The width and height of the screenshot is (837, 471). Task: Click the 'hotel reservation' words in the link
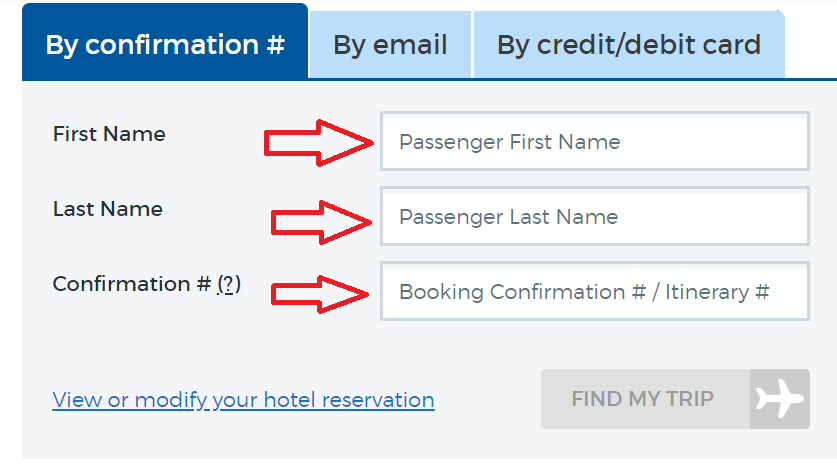coord(349,400)
